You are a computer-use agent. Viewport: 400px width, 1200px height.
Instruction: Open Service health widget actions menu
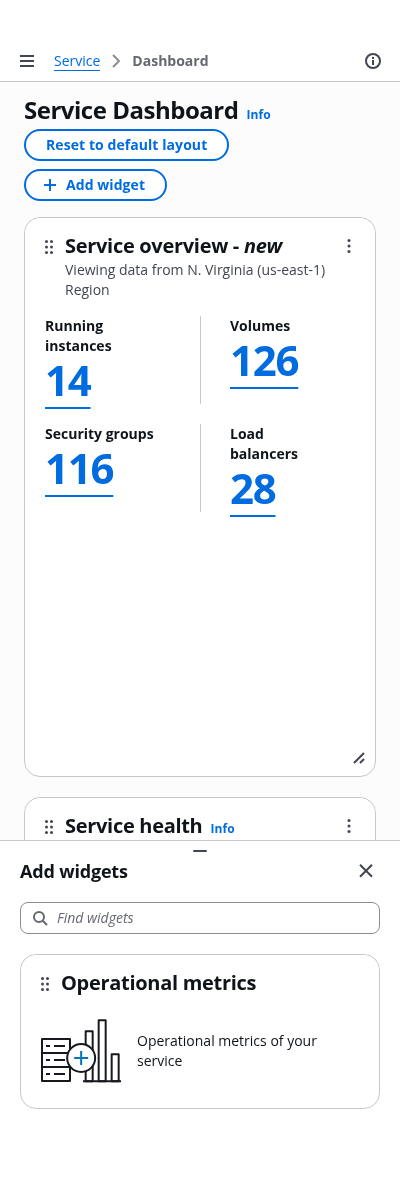tap(349, 826)
